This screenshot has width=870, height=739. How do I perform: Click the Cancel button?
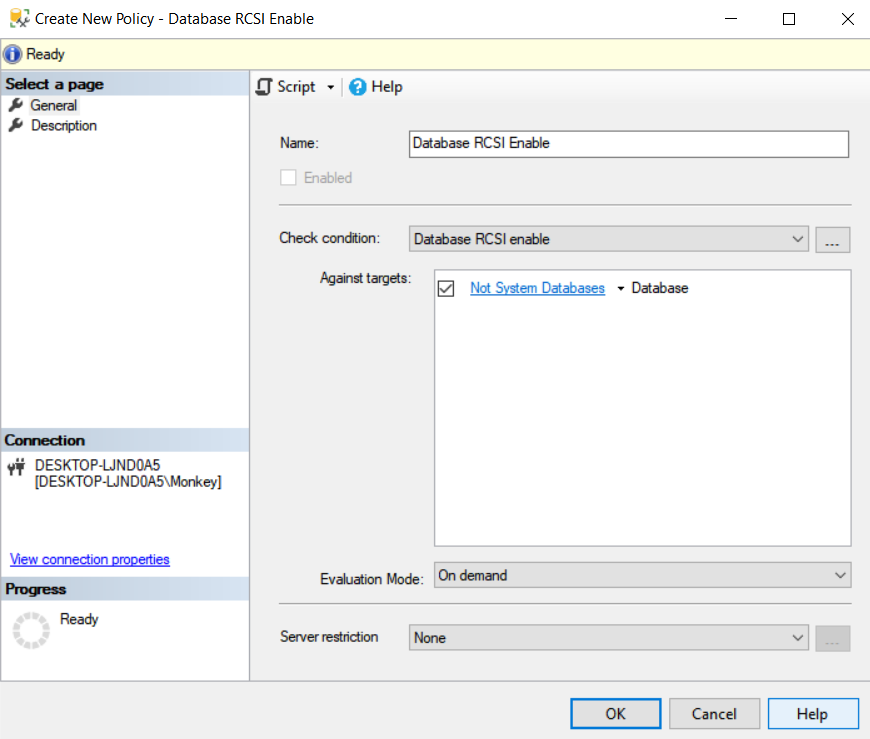point(714,713)
